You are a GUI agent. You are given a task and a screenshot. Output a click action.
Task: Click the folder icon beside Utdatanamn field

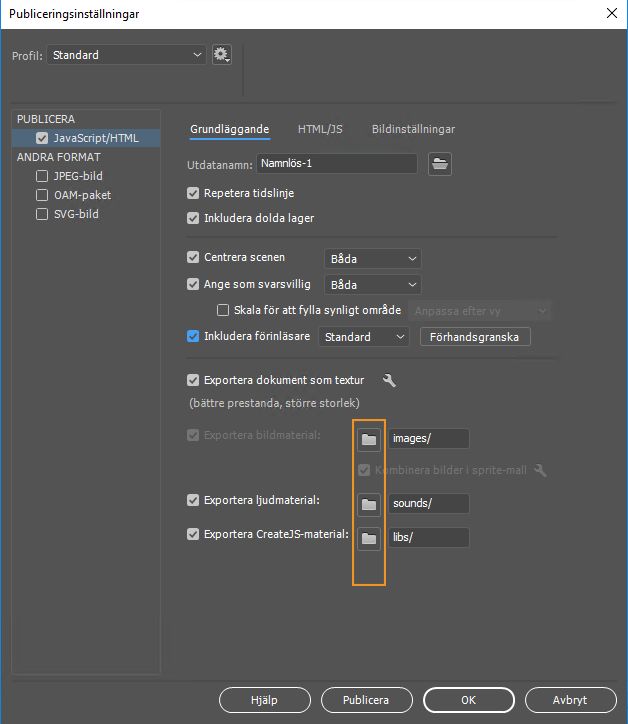439,164
